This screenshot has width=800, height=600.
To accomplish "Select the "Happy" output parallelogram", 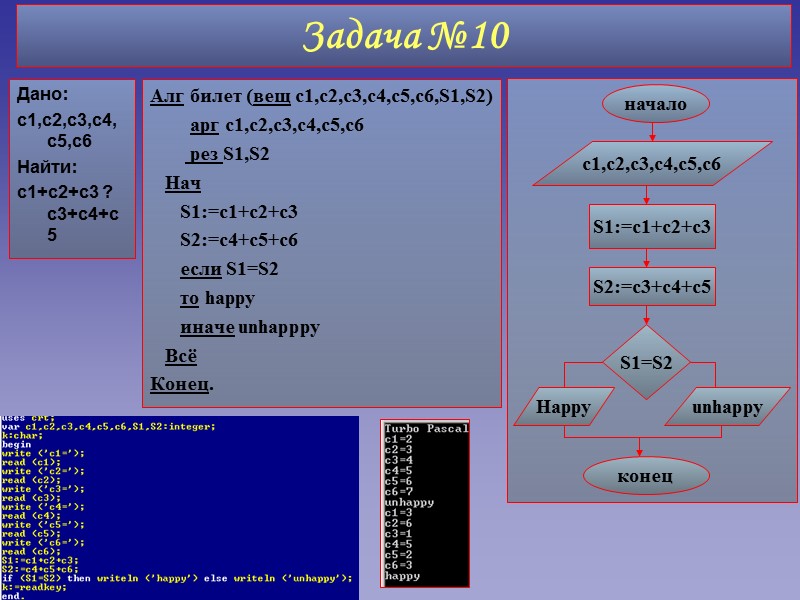I will click(x=568, y=407).
